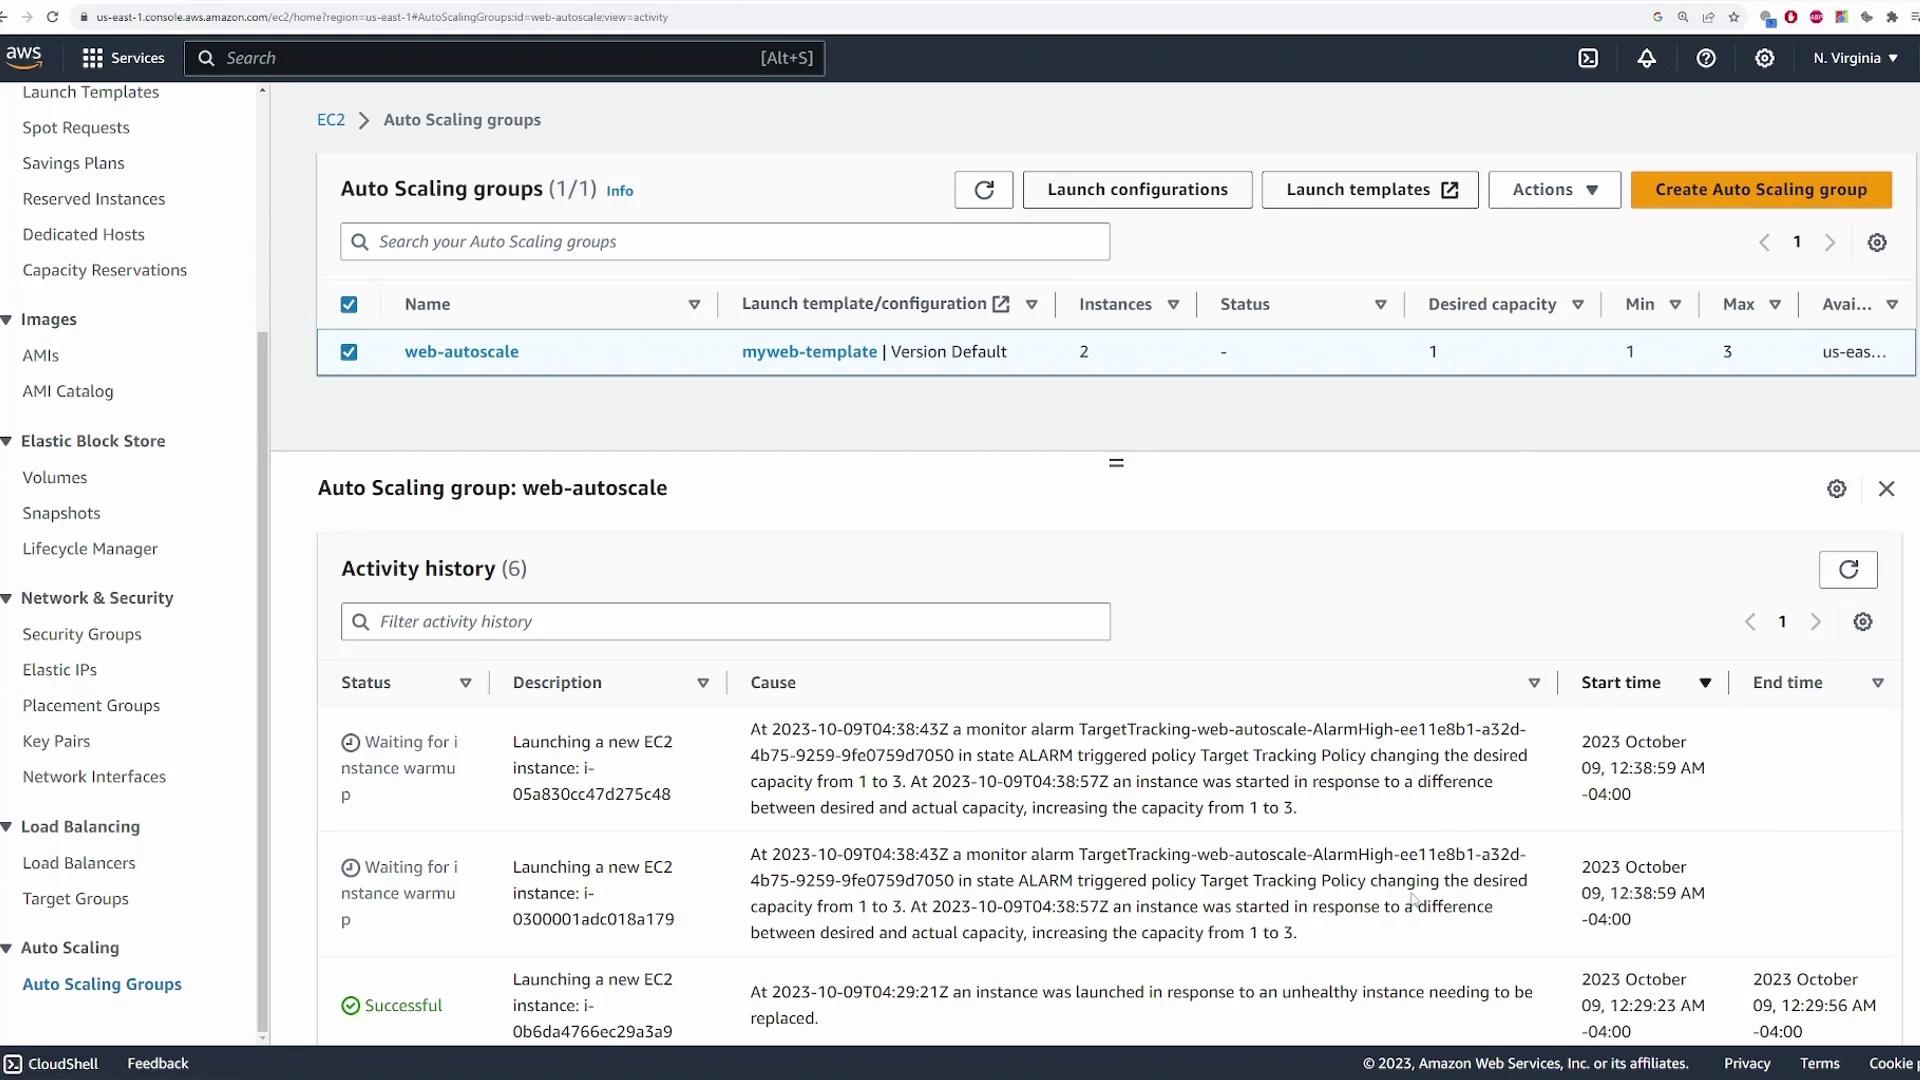Click the Services grid icon
Image resolution: width=1920 pixels, height=1080 pixels.
93,58
